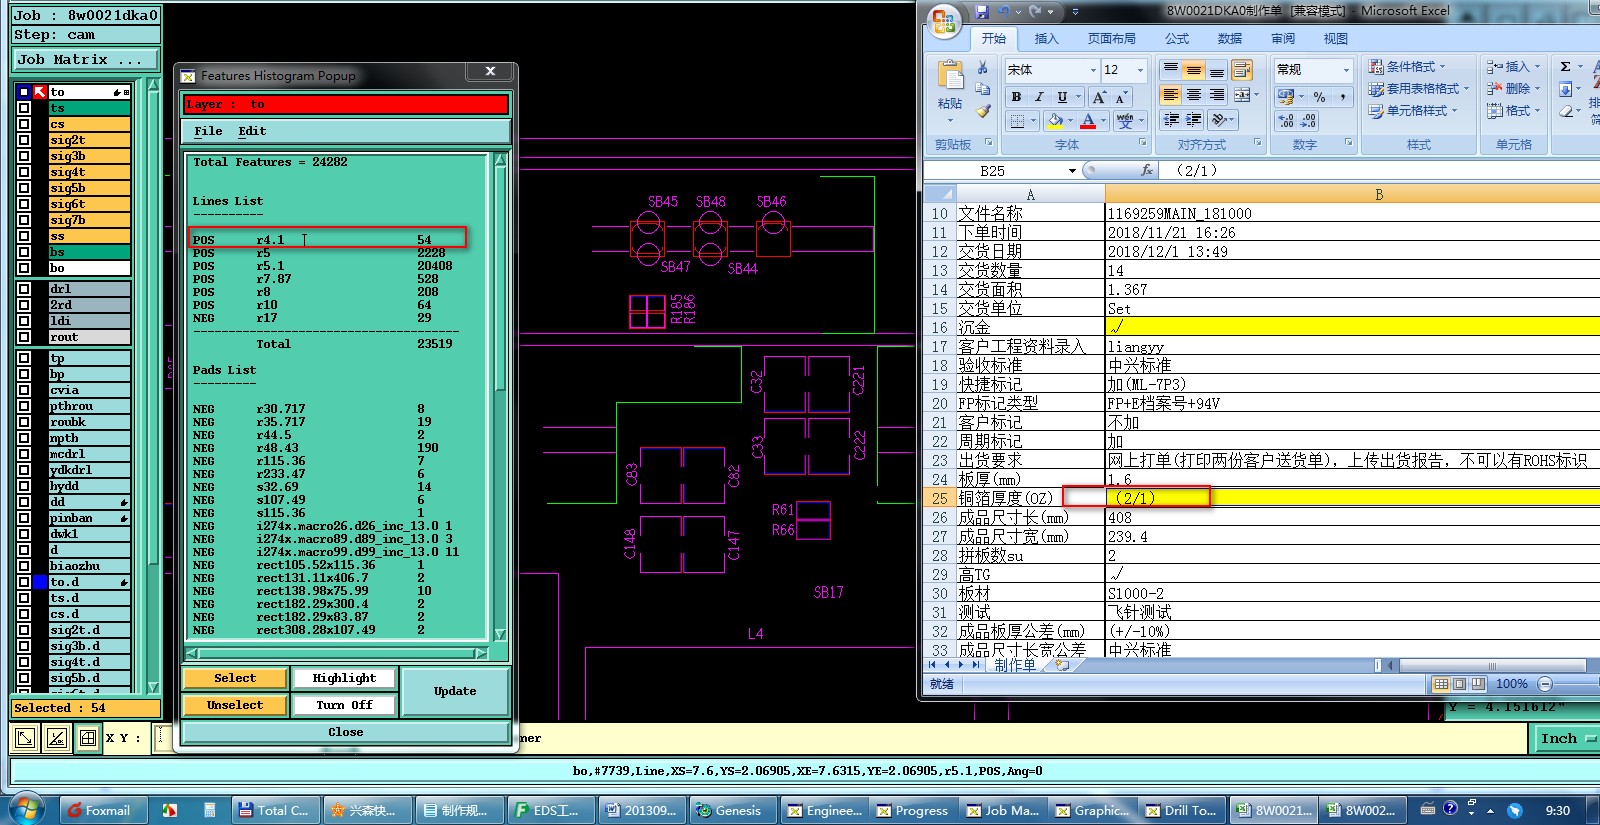Toggle the checkbox for layer bo
Viewport: 1600px width, 825px height.
pyautogui.click(x=24, y=268)
